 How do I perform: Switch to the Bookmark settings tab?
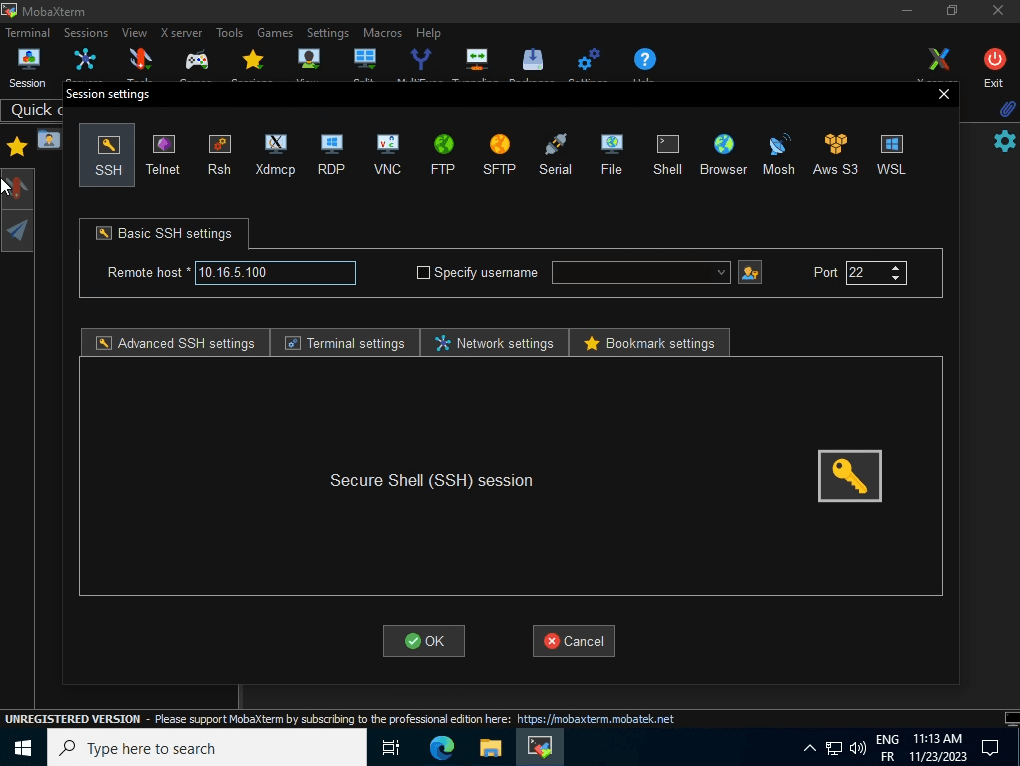[649, 343]
